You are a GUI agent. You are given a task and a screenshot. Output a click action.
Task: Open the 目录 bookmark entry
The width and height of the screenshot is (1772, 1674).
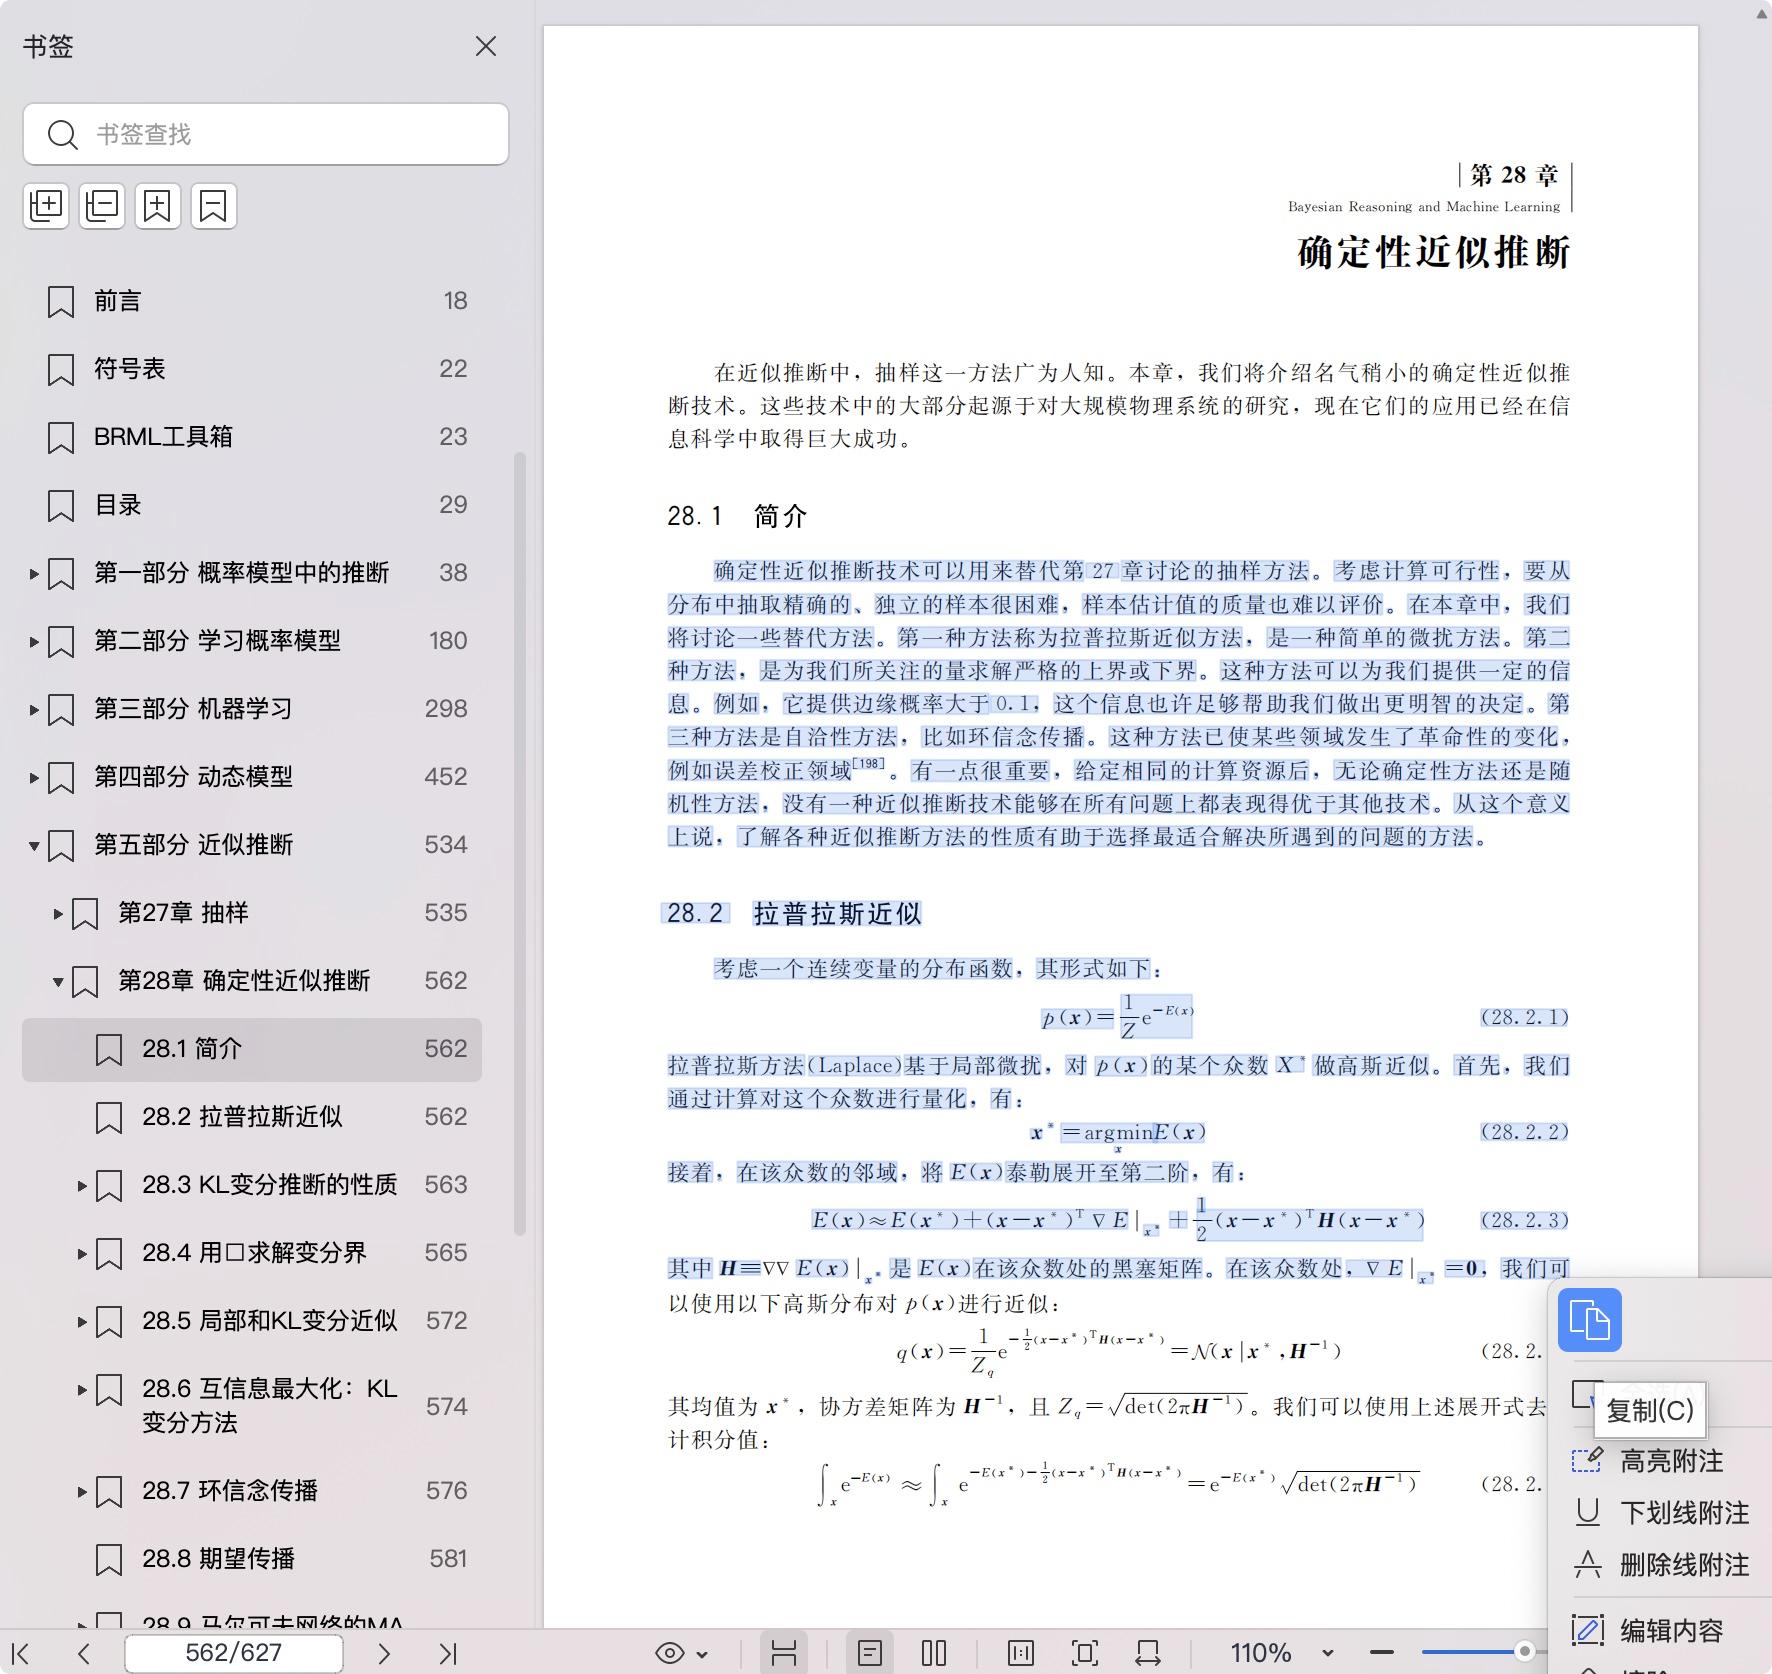click(117, 505)
